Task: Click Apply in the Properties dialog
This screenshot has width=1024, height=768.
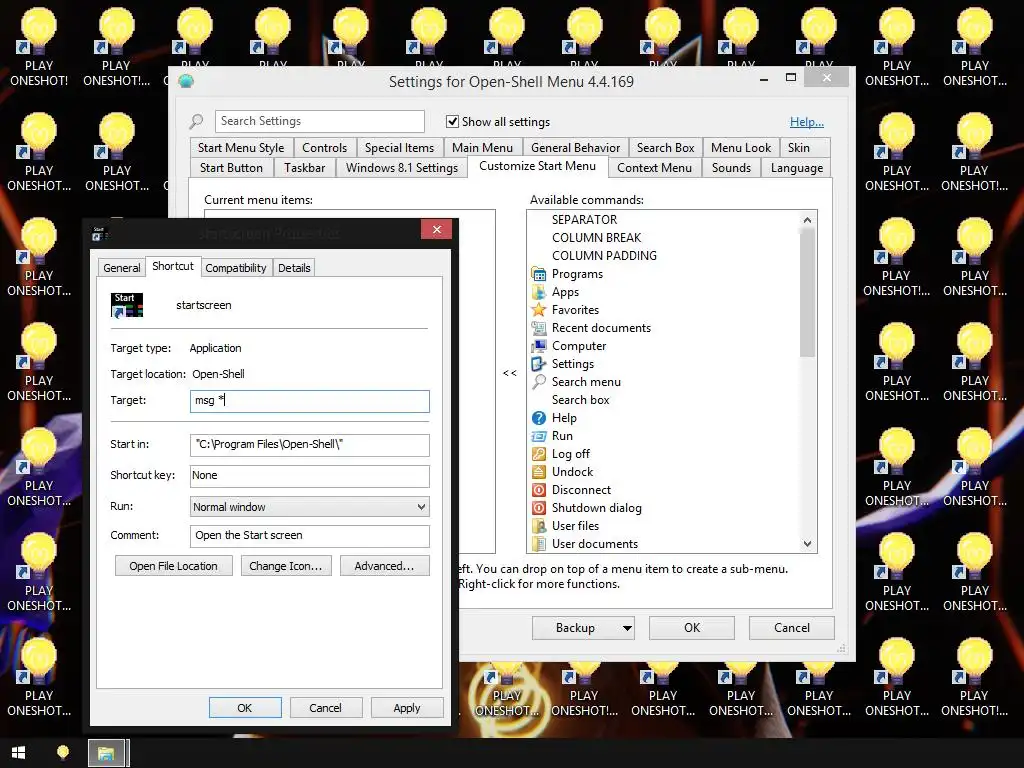Action: (x=407, y=708)
